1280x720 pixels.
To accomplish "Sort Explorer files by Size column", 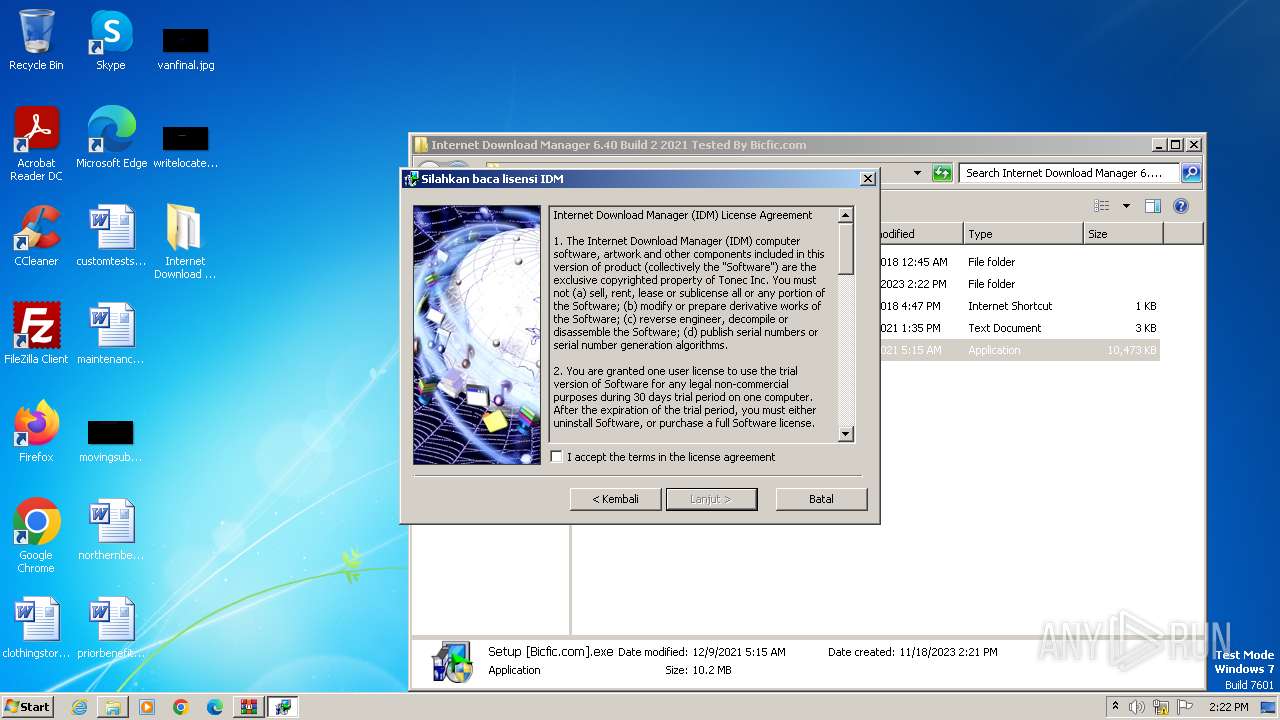I will click(x=1123, y=234).
